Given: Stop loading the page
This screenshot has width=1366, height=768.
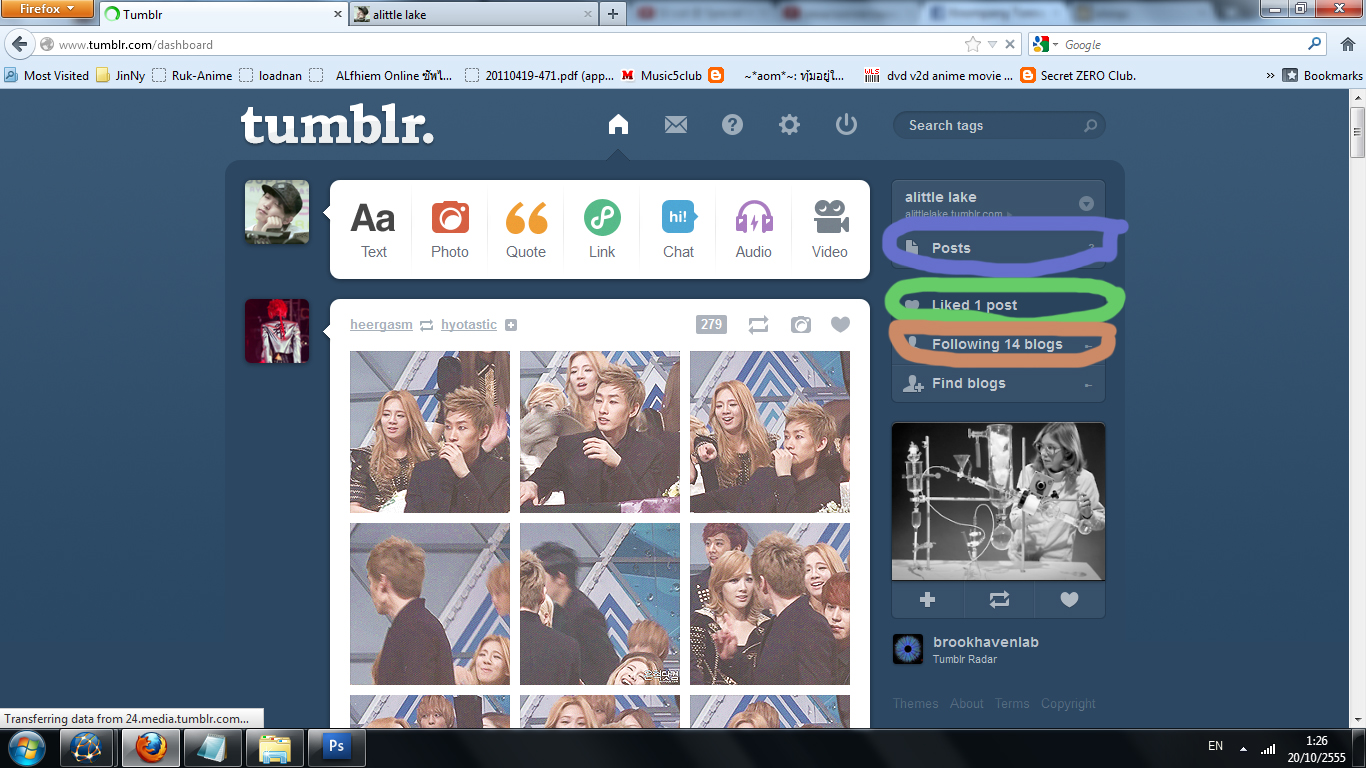Looking at the screenshot, I should (x=1010, y=44).
